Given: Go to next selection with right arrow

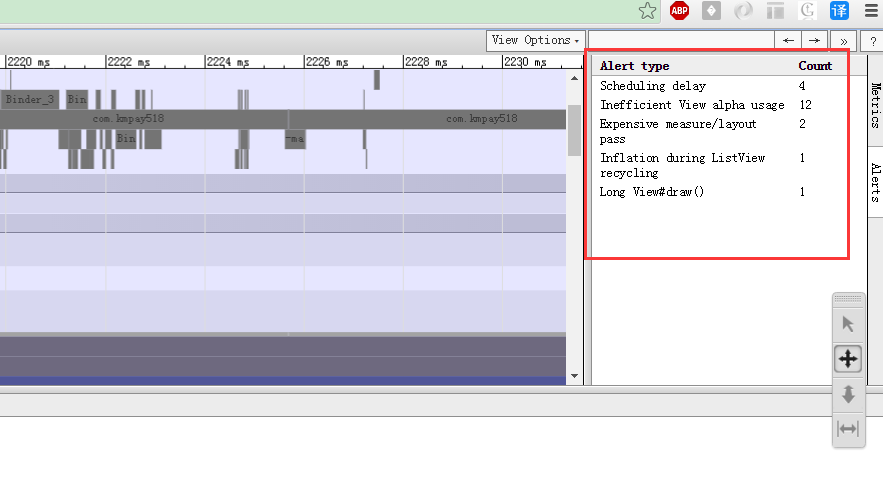Looking at the screenshot, I should pos(814,41).
